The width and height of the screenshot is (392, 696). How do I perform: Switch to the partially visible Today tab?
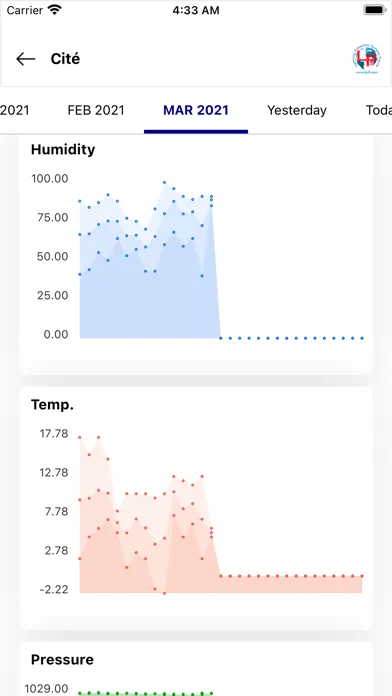(379, 110)
